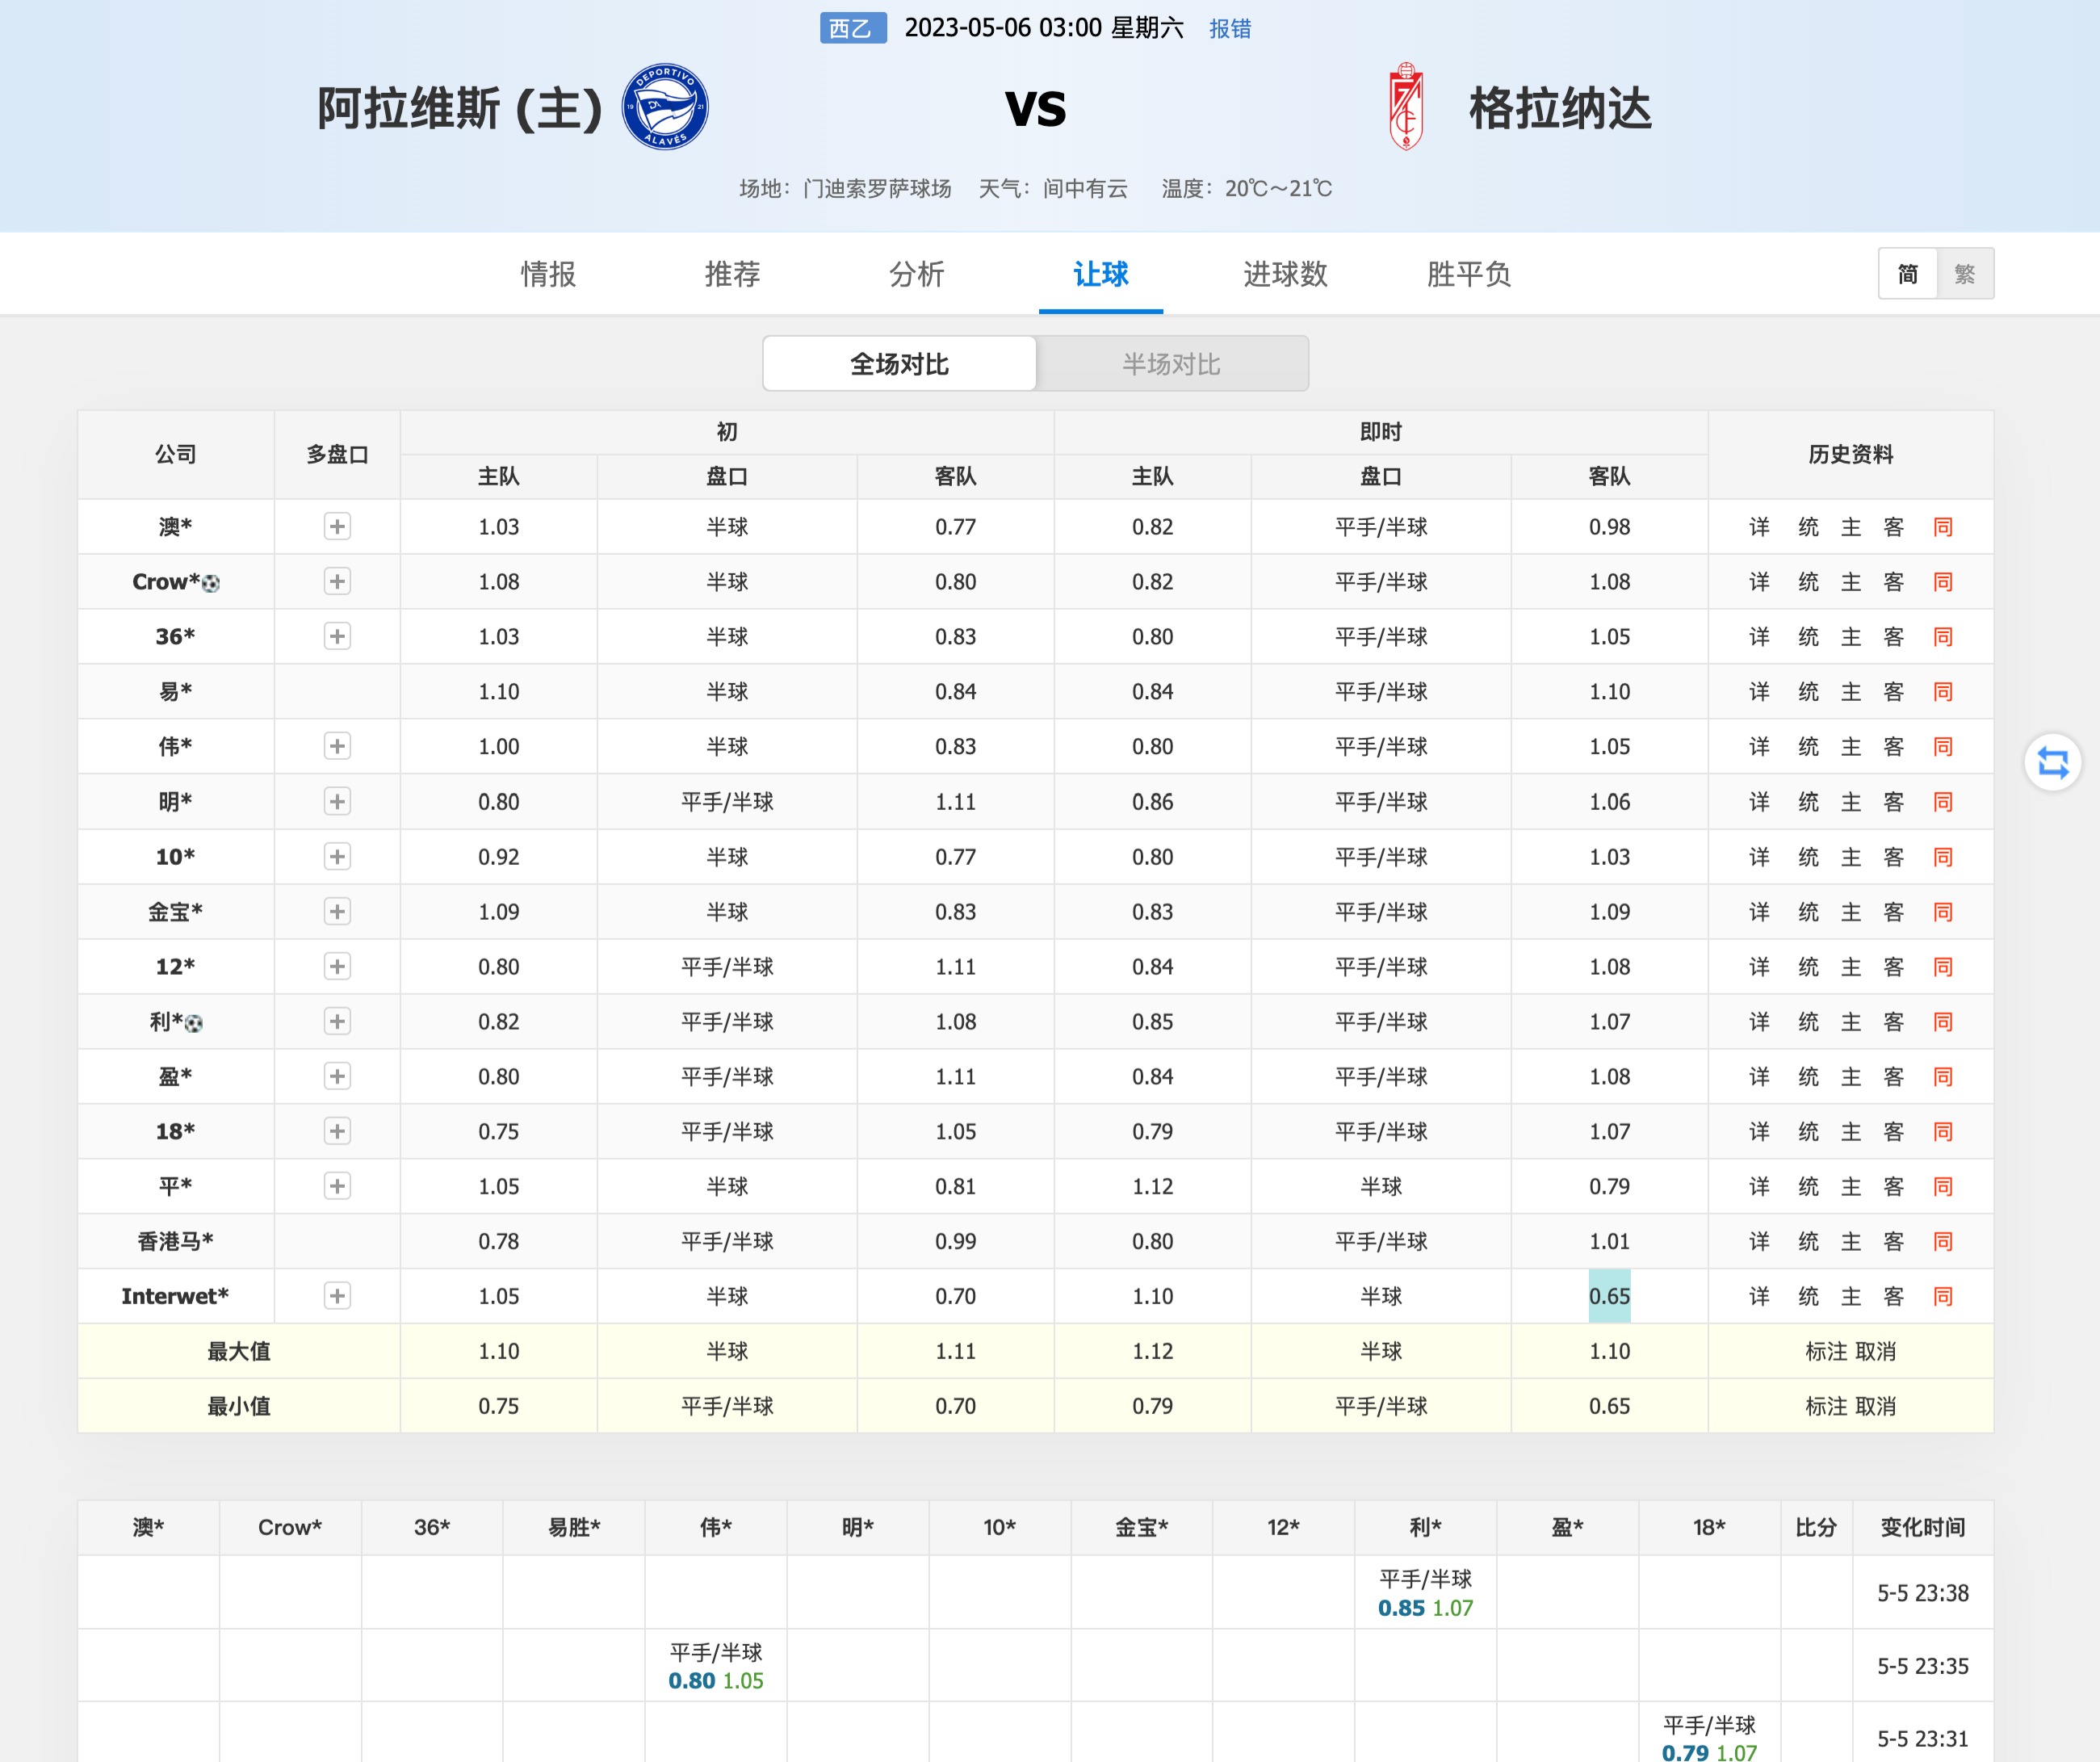
Task: Switch to simplified Chinese 简
Action: coord(1908,274)
